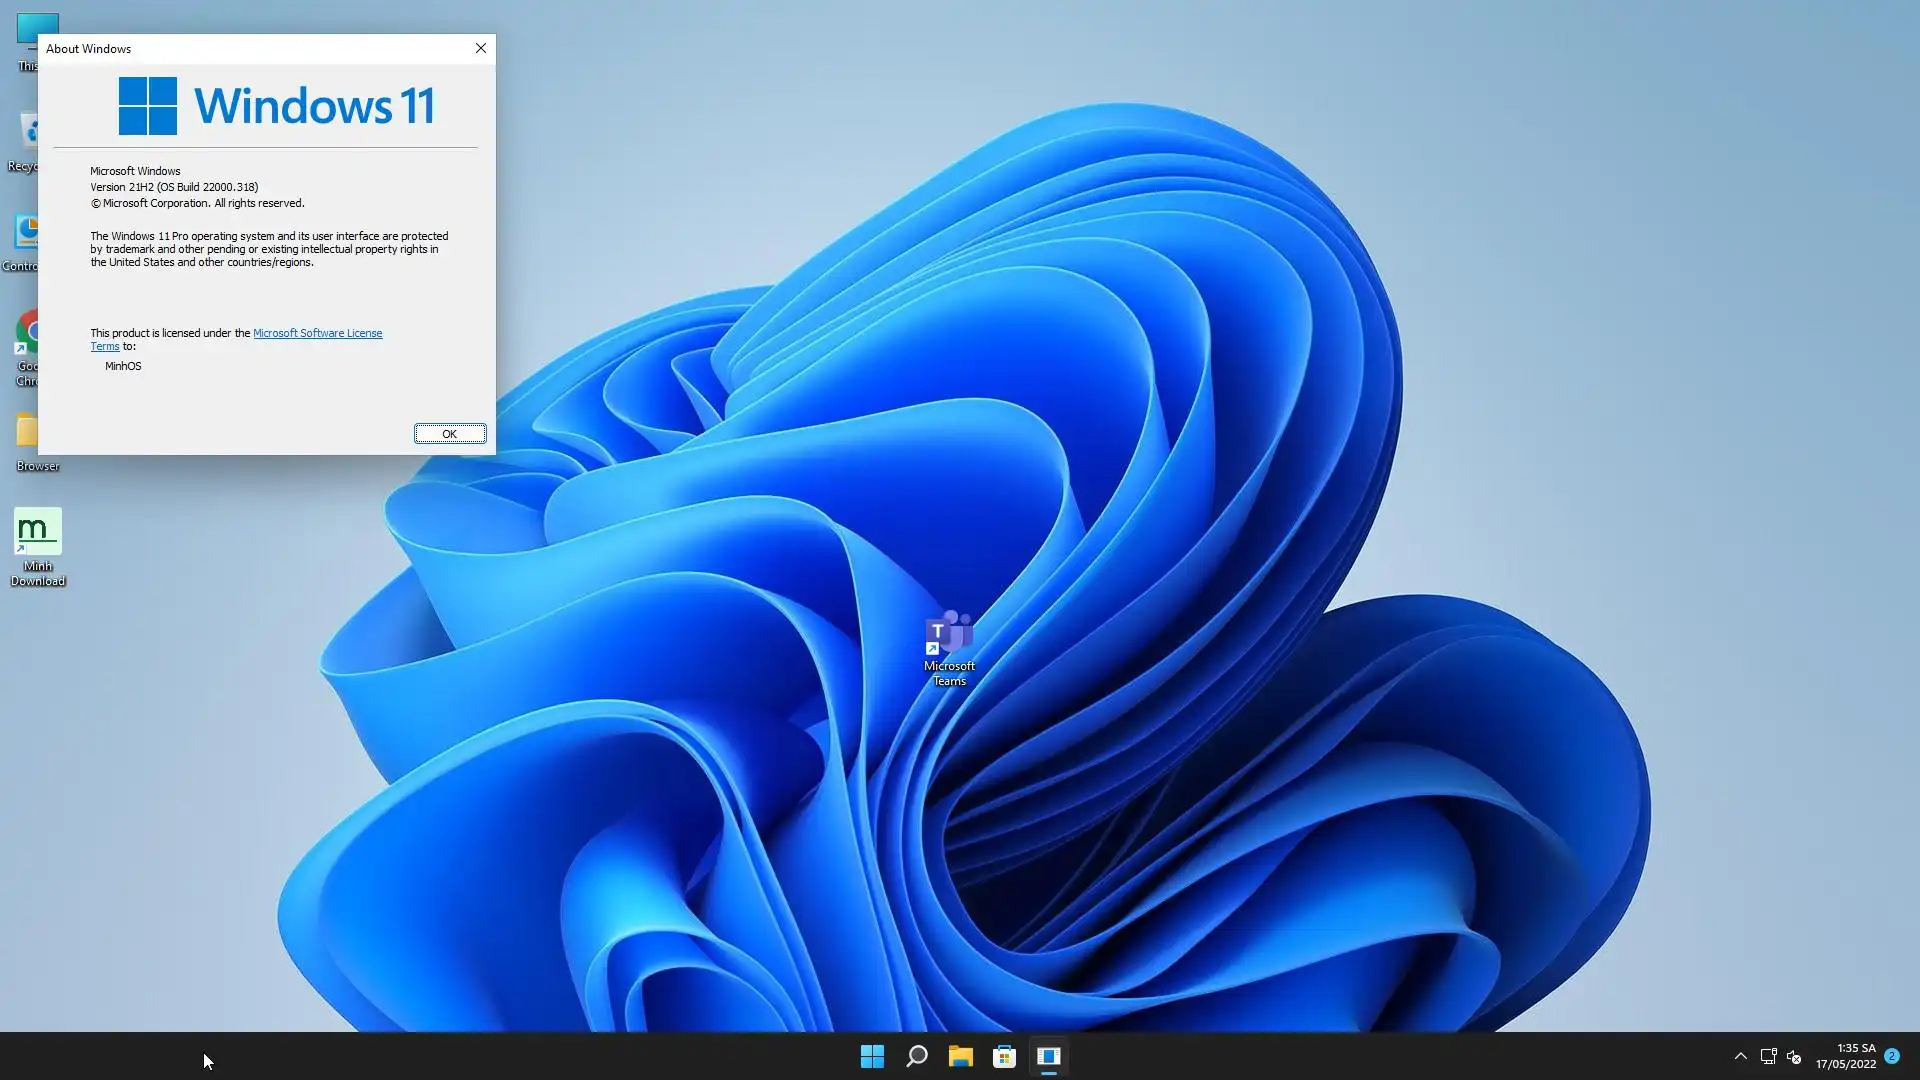Open the Start menu
The image size is (1920, 1080).
click(872, 1056)
